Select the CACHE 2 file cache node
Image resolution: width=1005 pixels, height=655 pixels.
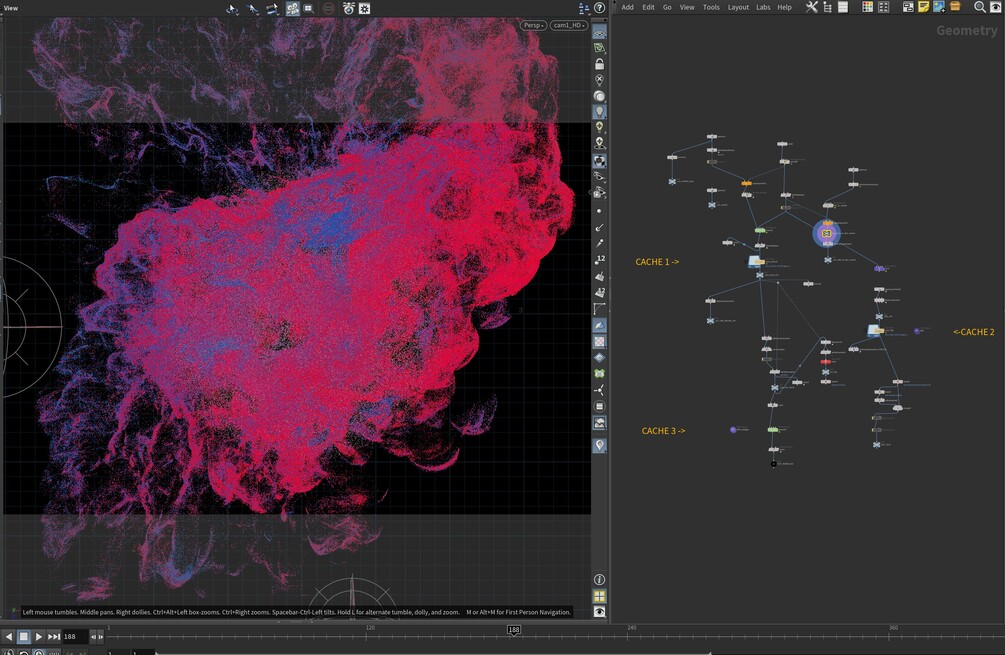point(875,331)
